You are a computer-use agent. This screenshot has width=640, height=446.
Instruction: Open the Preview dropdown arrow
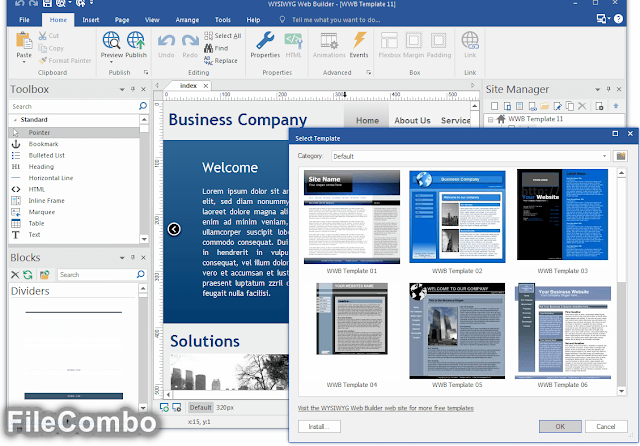click(111, 62)
